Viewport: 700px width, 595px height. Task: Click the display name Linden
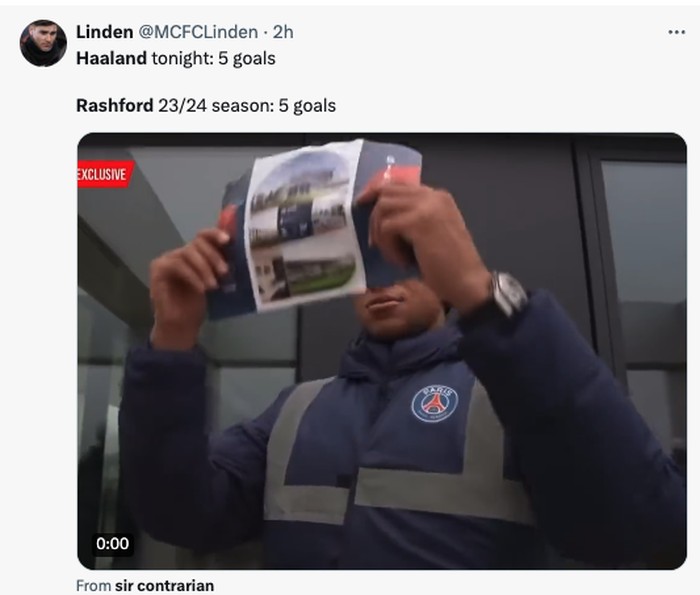pos(104,32)
